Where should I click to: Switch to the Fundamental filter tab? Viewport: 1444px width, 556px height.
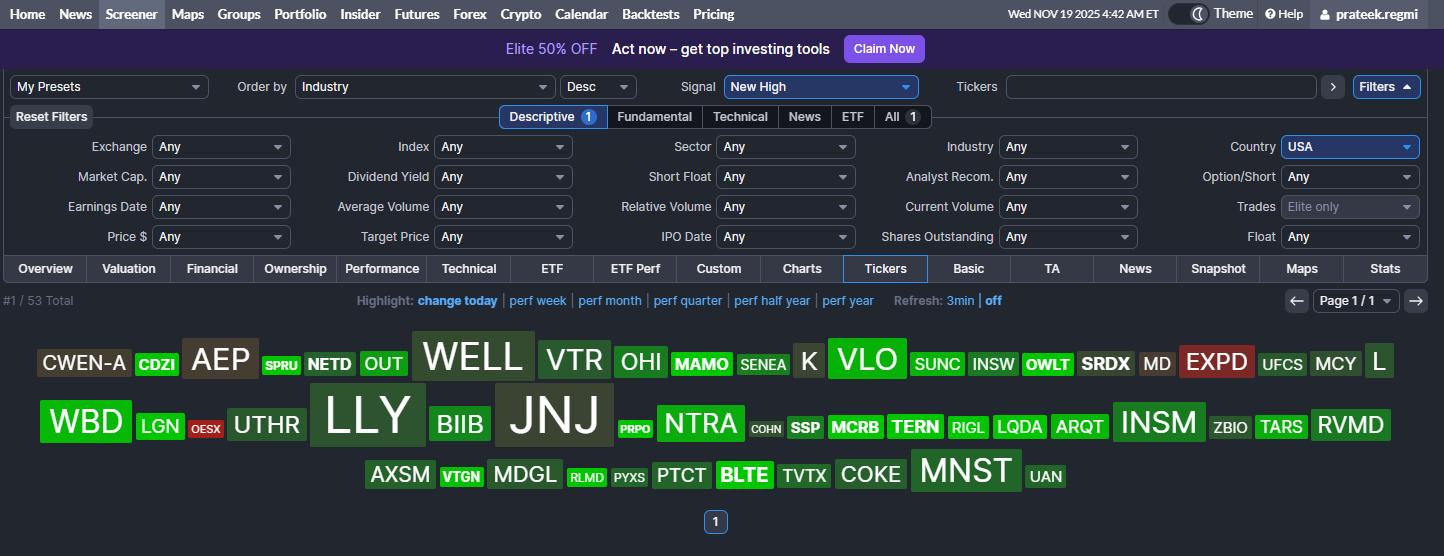pyautogui.click(x=654, y=117)
